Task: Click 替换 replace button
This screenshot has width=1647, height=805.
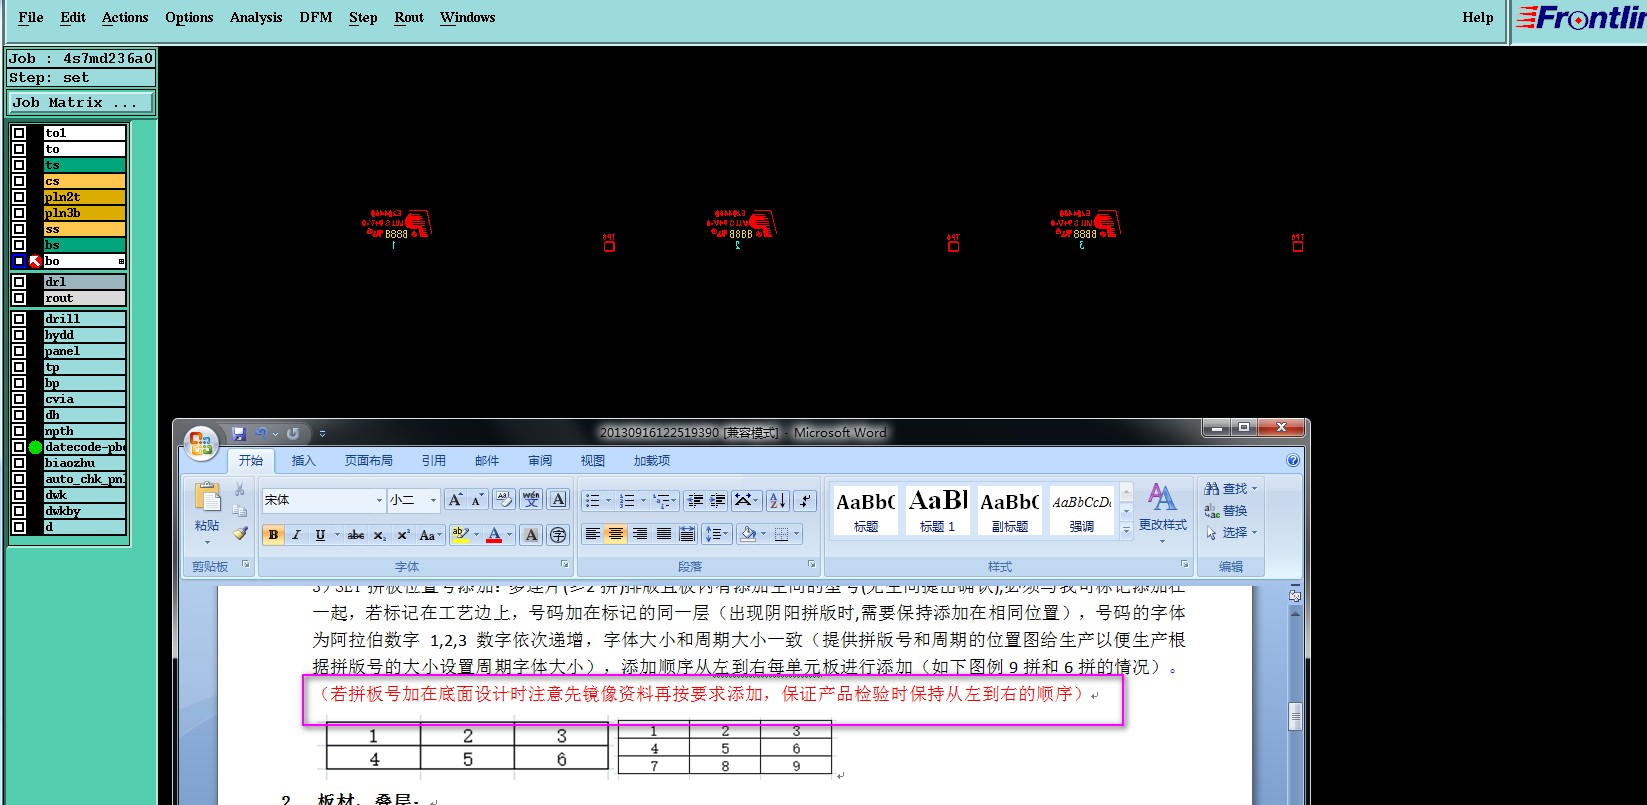Action: tap(1227, 511)
